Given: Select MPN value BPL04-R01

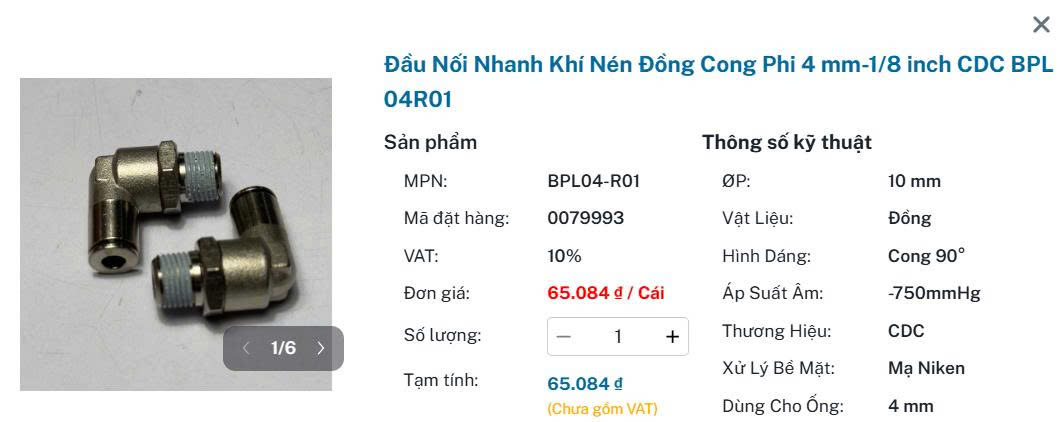Looking at the screenshot, I should [x=593, y=181].
